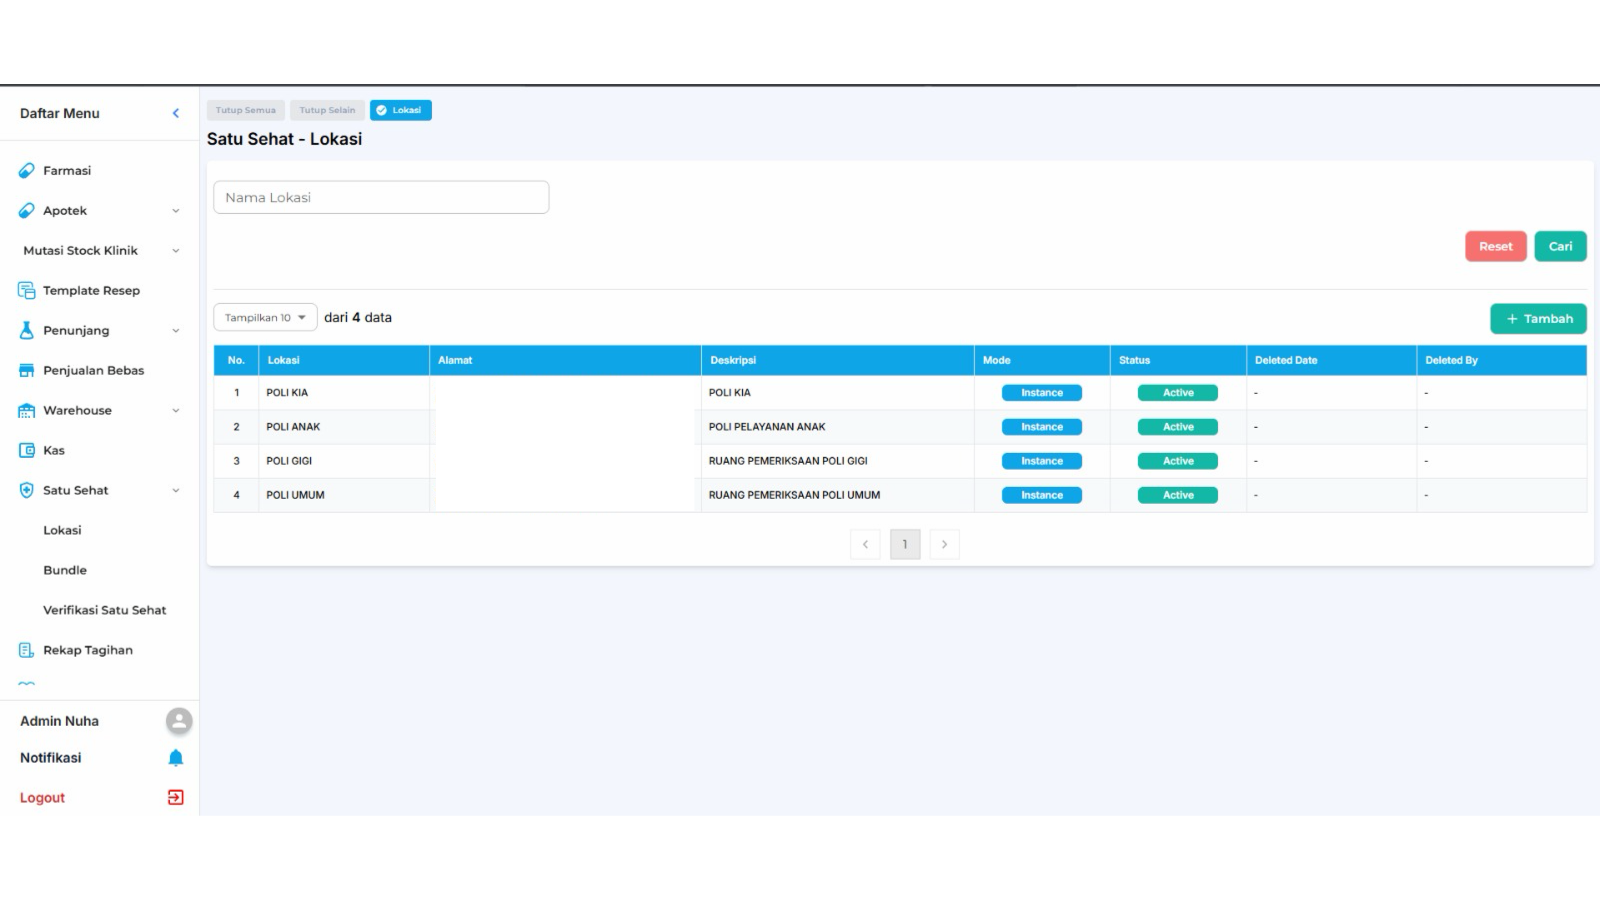Screen dimensions: 1600x900
Task: Open the Farmasi menu icon
Action: pos(27,171)
